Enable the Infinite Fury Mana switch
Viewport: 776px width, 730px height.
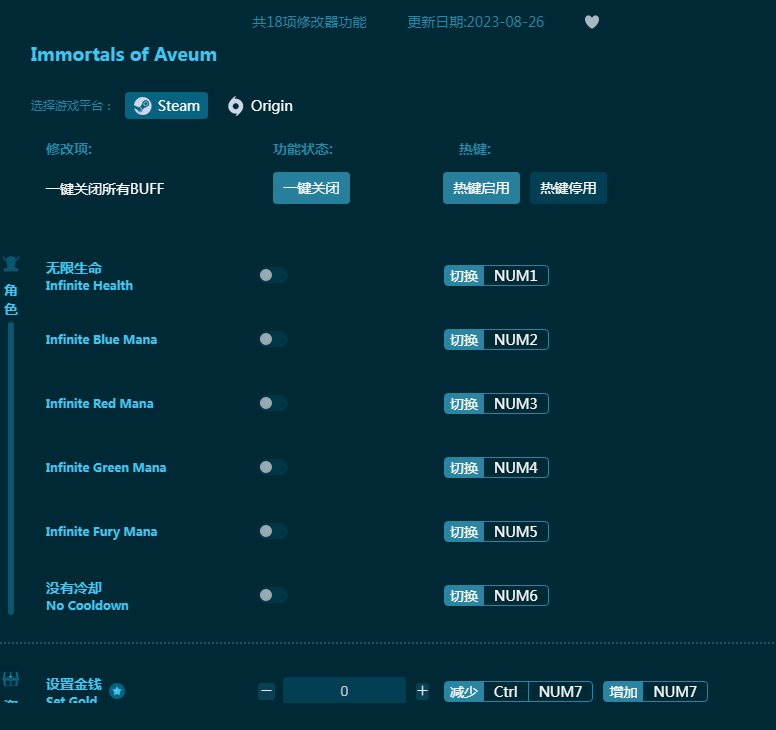coord(272,531)
